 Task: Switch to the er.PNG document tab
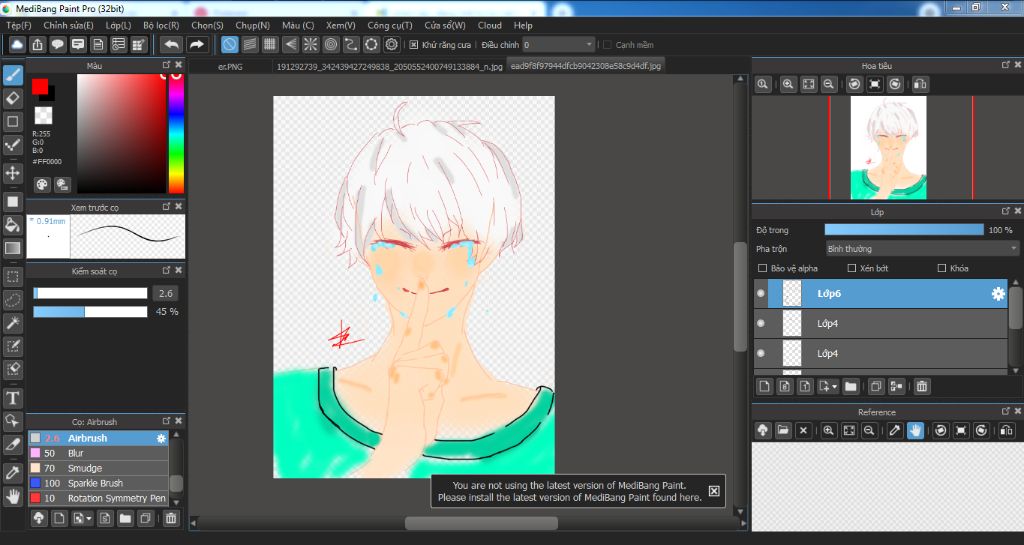tap(231, 67)
